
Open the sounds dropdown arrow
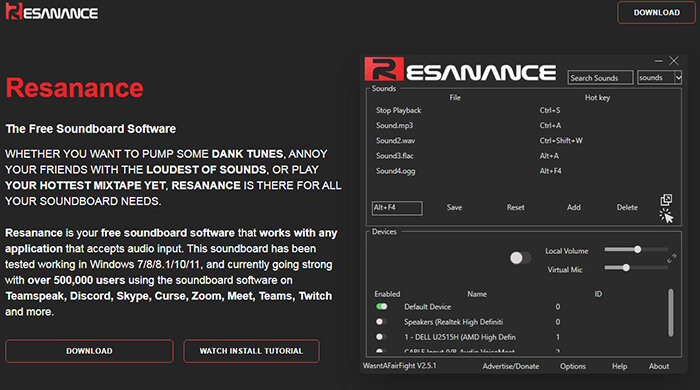(x=678, y=78)
